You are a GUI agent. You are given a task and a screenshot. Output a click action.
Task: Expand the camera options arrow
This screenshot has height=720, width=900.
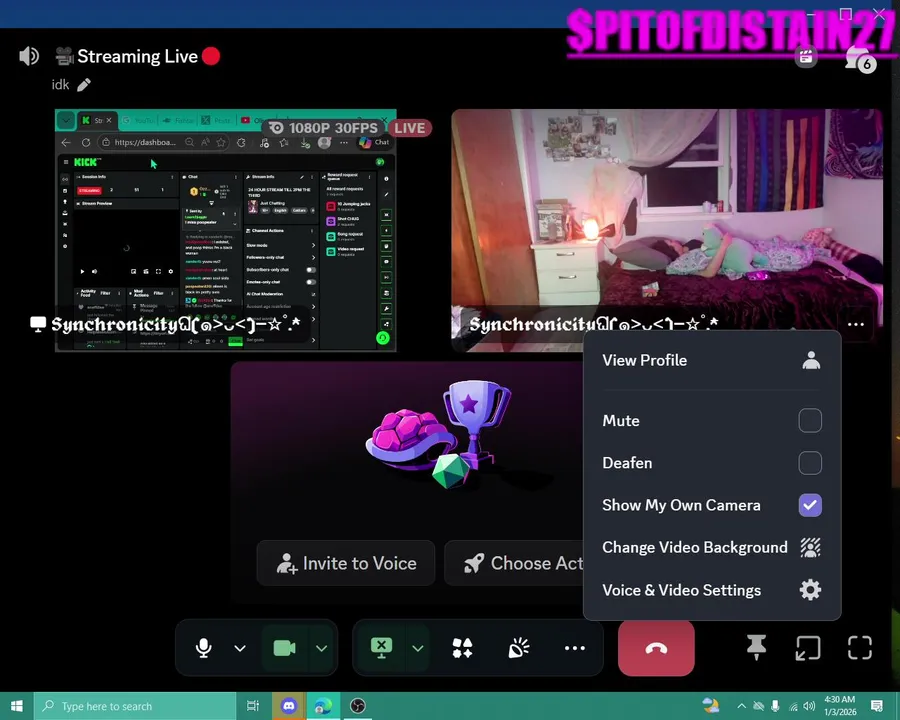tap(321, 648)
